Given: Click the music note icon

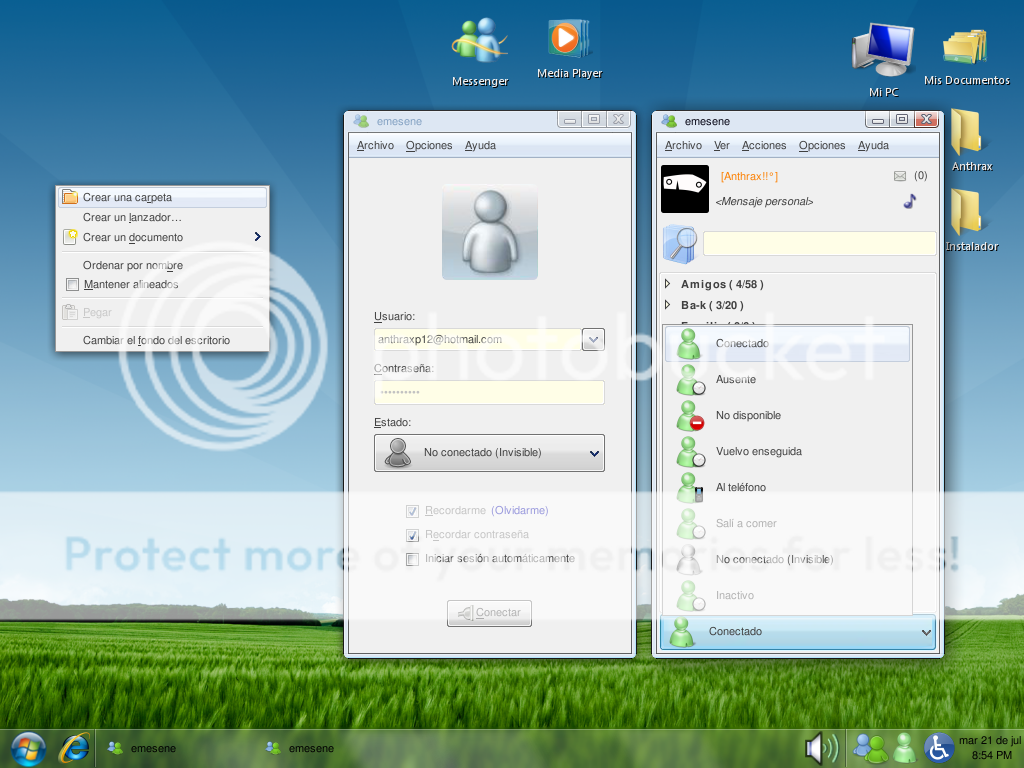Looking at the screenshot, I should (x=909, y=200).
